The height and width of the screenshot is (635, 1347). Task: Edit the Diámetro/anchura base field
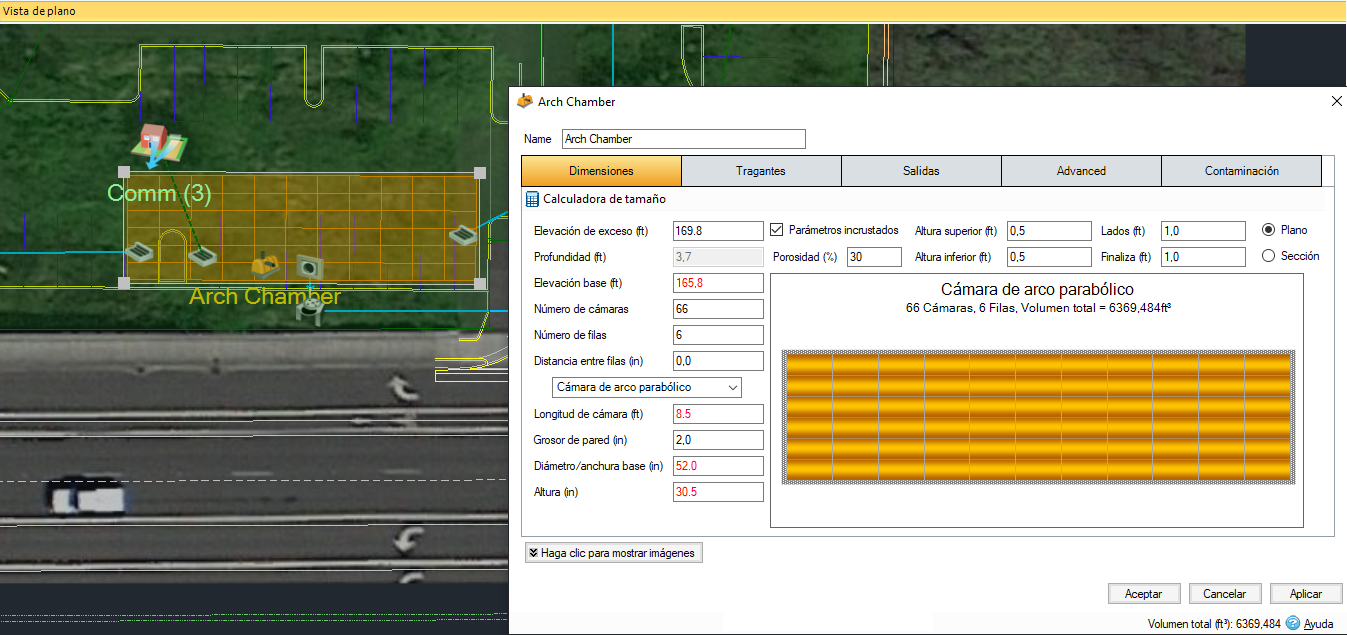(x=719, y=466)
